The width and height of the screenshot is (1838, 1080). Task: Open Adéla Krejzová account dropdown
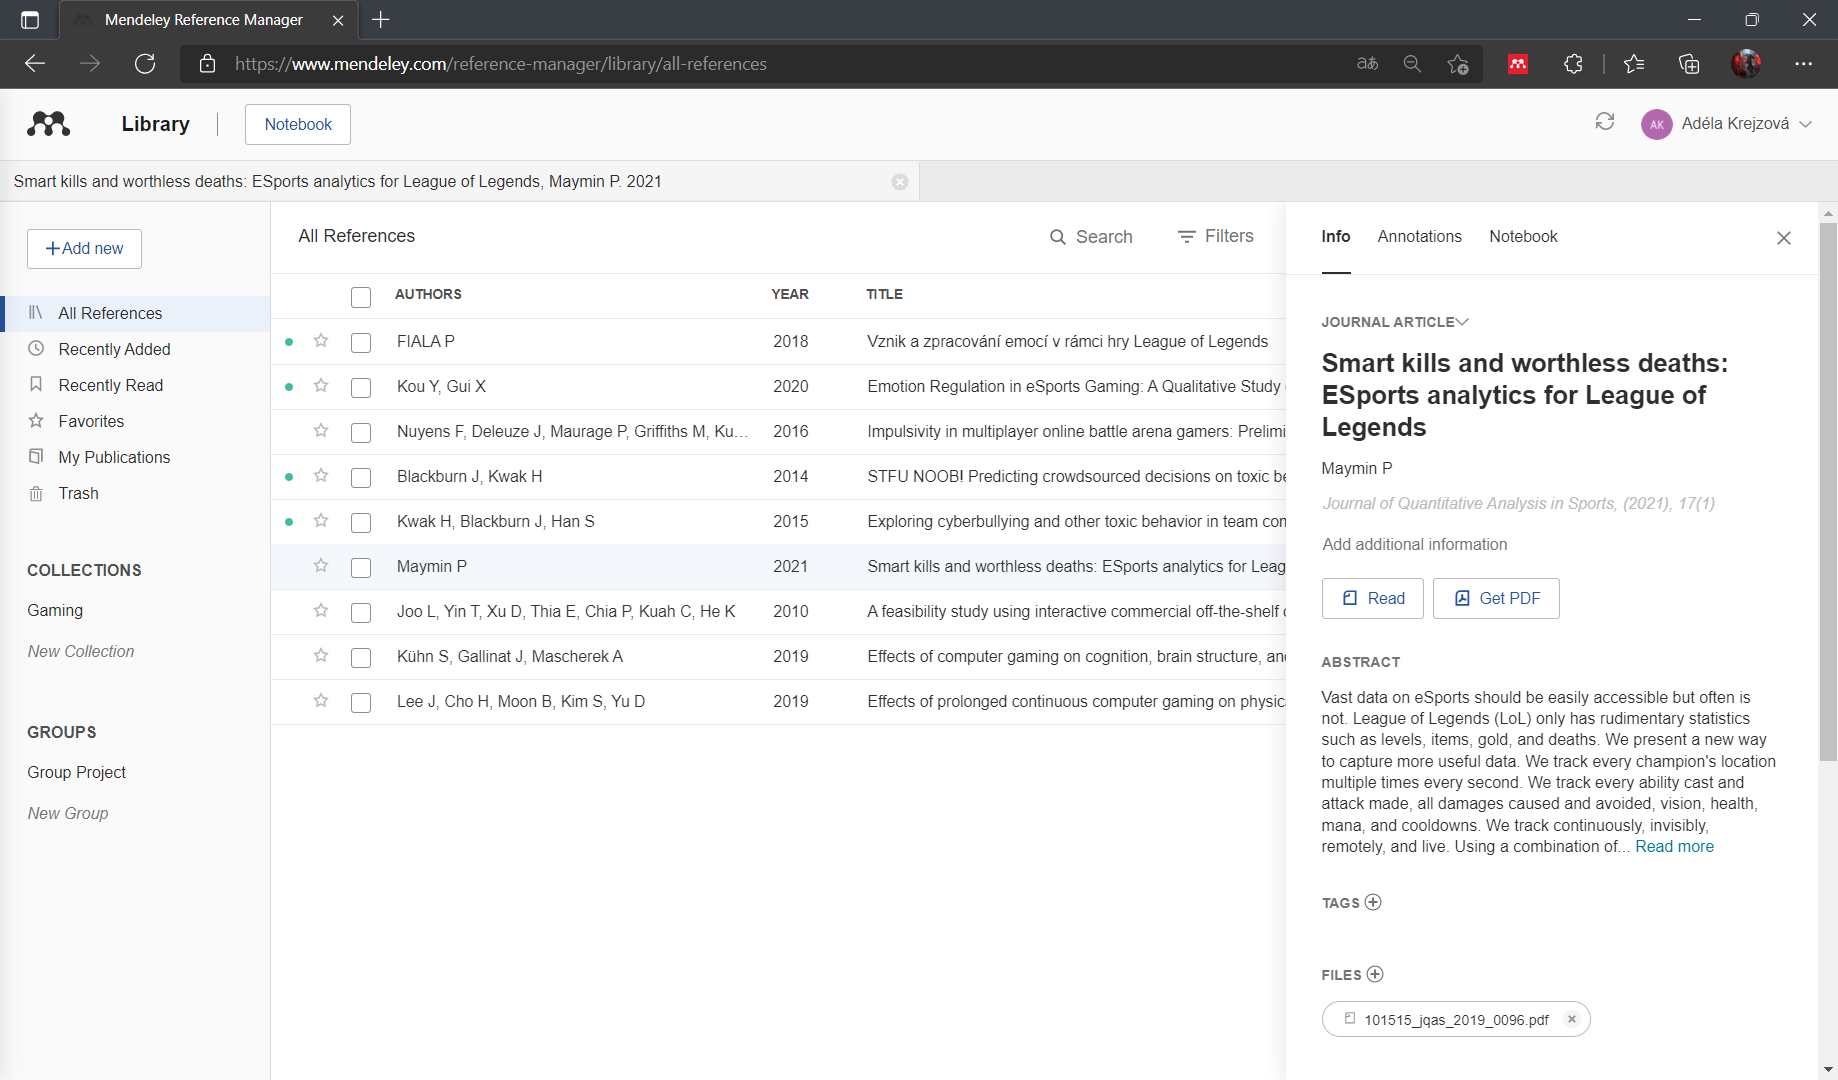pos(1746,124)
